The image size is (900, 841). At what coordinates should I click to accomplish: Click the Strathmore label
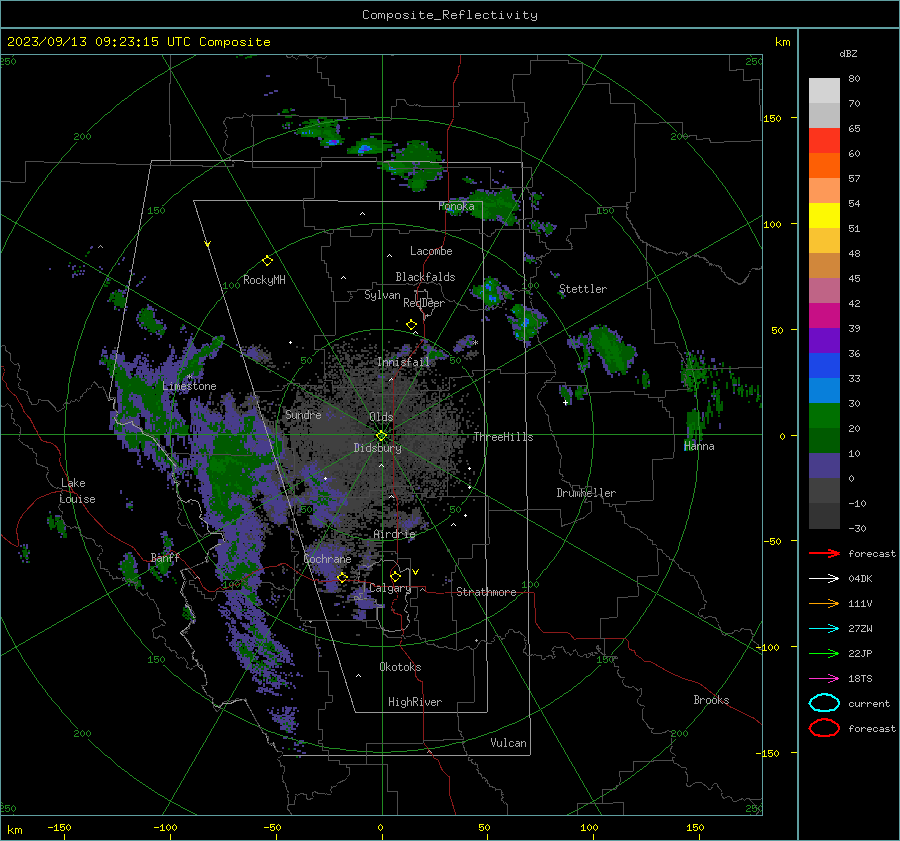pos(486,592)
